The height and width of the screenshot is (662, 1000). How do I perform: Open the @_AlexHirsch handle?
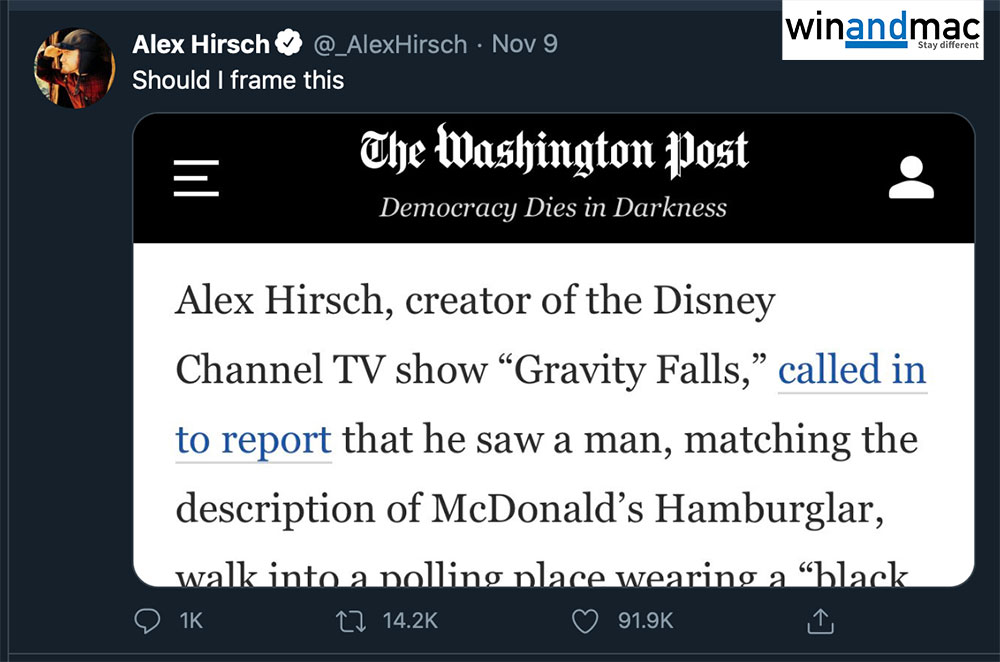click(391, 44)
